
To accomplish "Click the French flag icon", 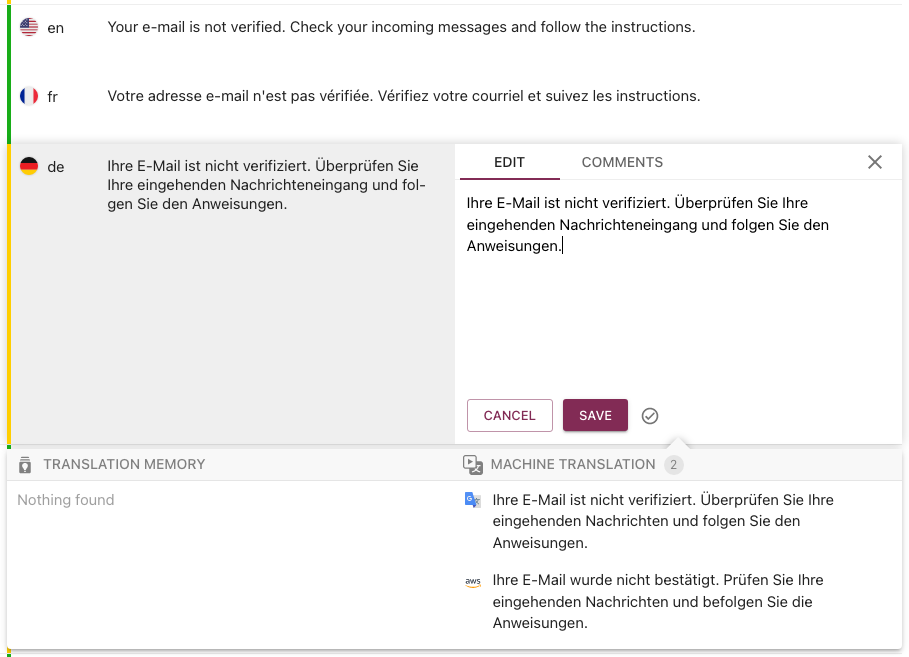I will (x=29, y=96).
